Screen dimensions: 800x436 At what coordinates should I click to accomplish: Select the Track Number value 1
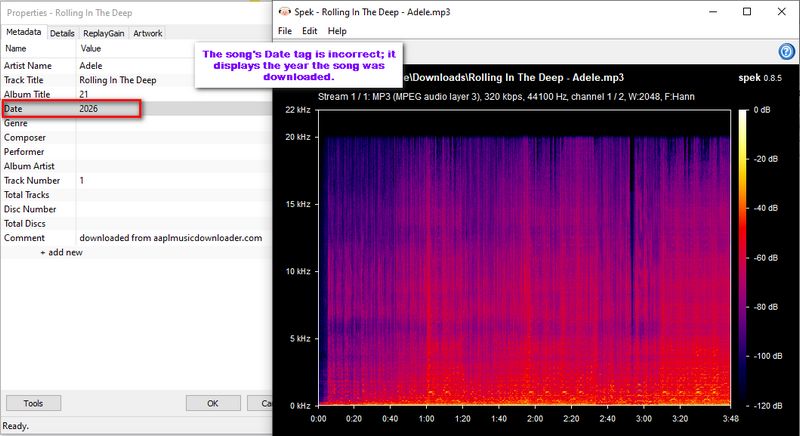(x=82, y=181)
